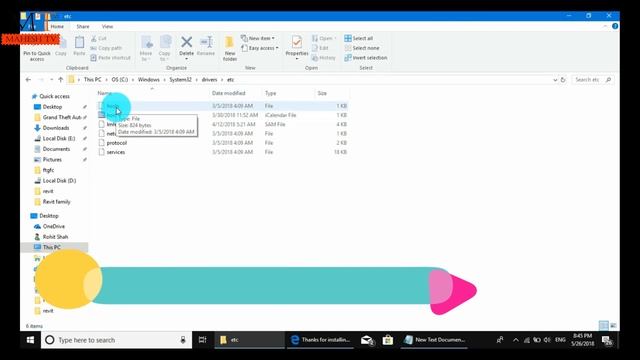
Task: Open Local Disk (E:) in sidebar
Action: click(x=59, y=139)
